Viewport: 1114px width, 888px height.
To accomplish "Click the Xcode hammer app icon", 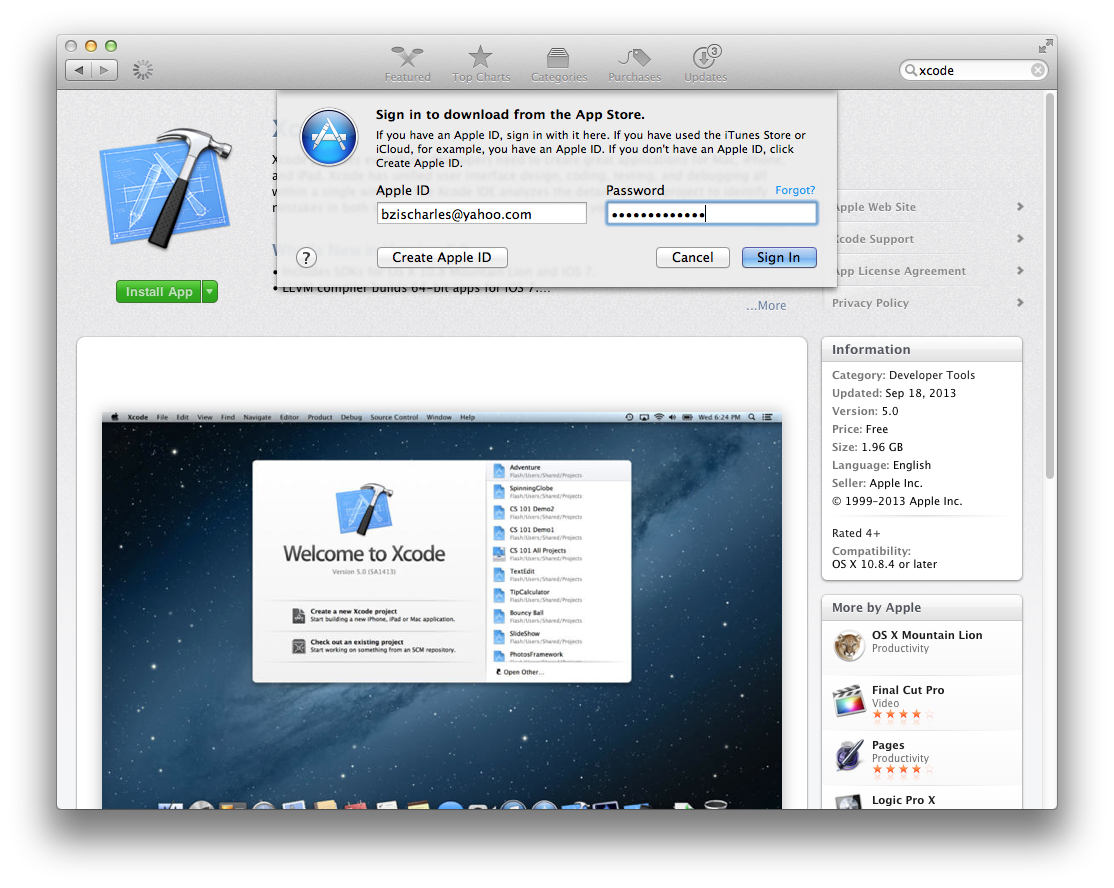I will pyautogui.click(x=166, y=188).
